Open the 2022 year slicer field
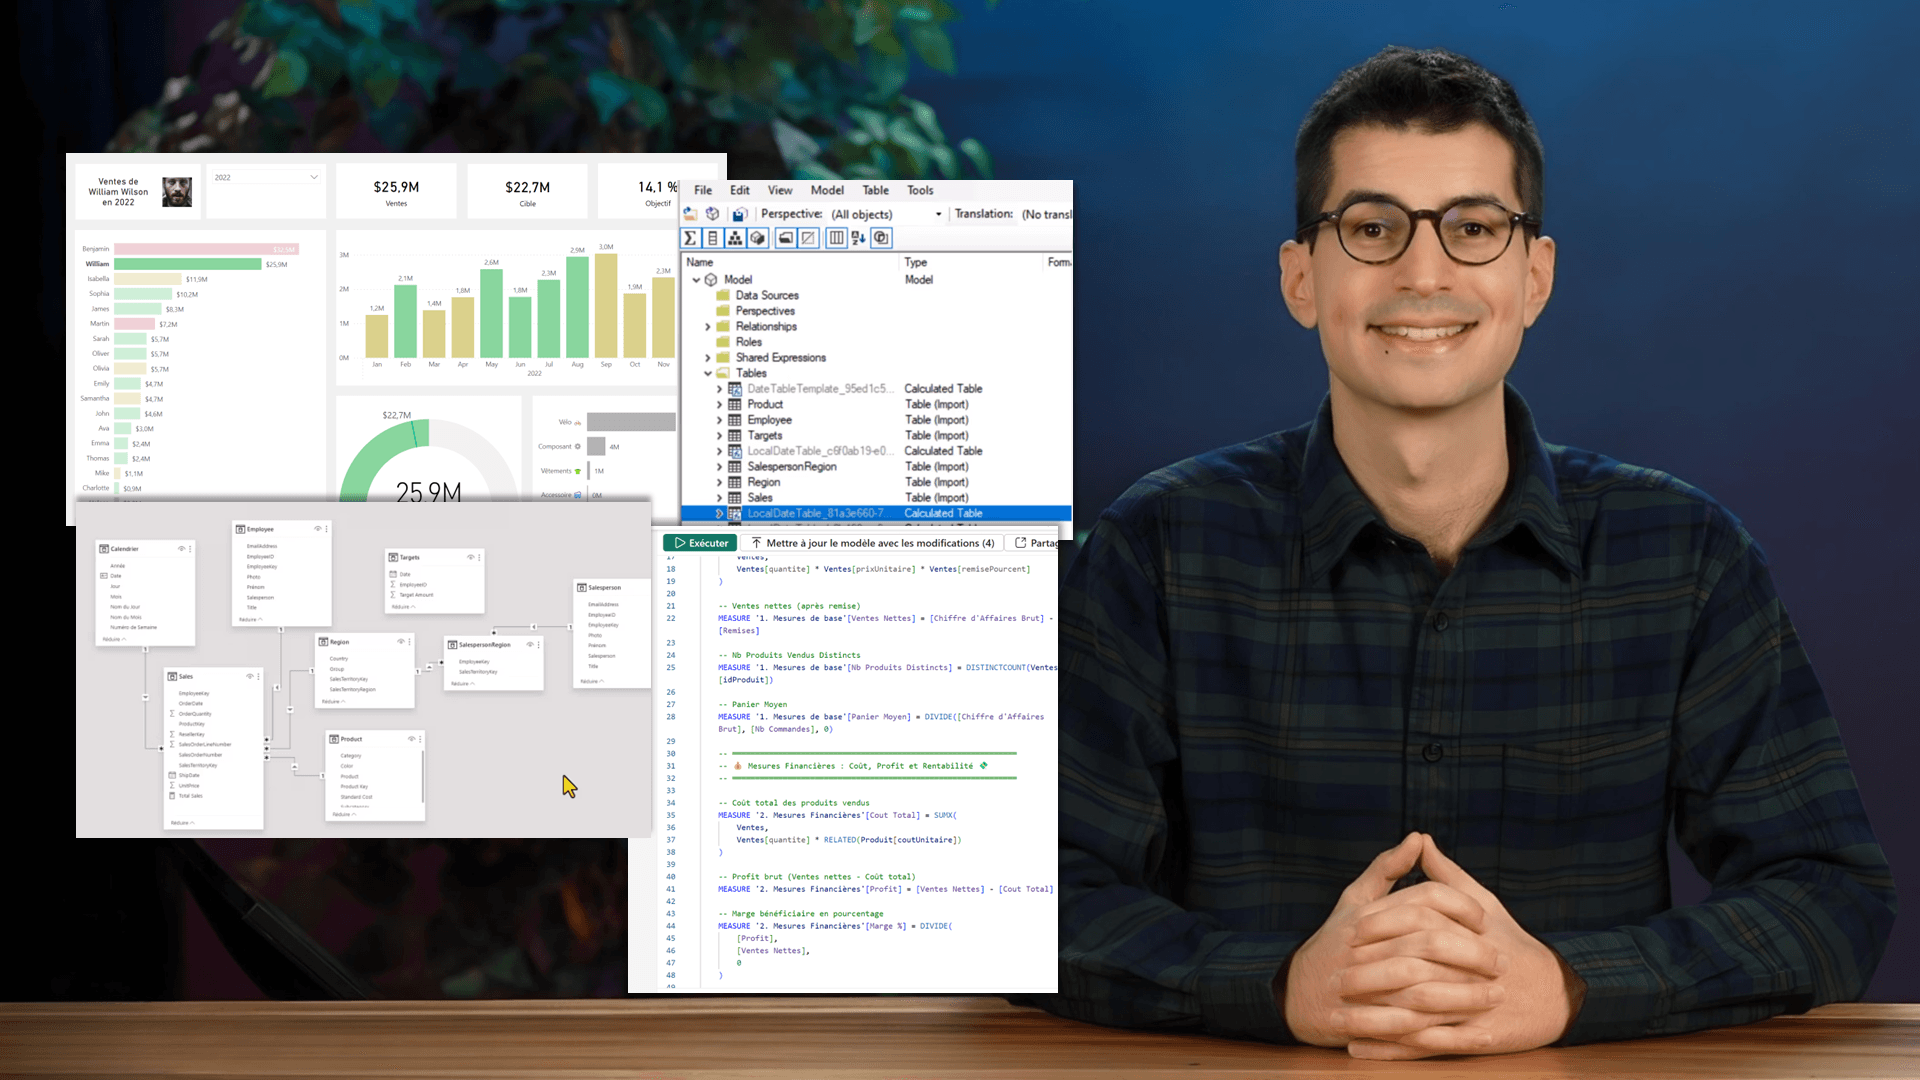Viewport: 1920px width, 1080px height. 265,177
